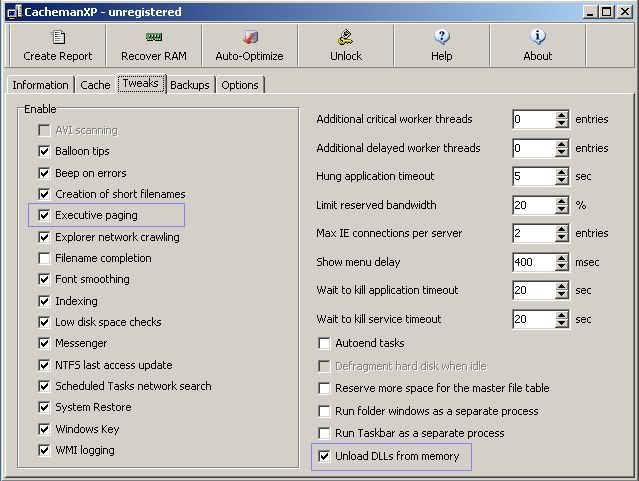
Task: Click the Unlock key icon
Action: (346, 37)
